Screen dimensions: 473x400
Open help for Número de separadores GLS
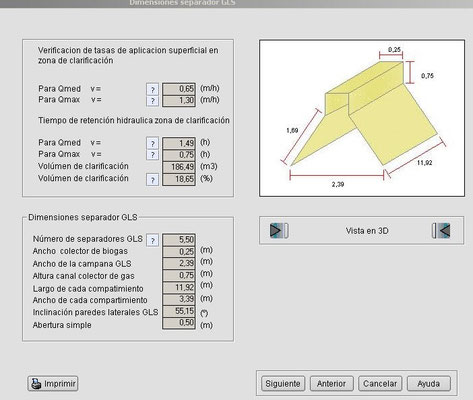click(152, 240)
